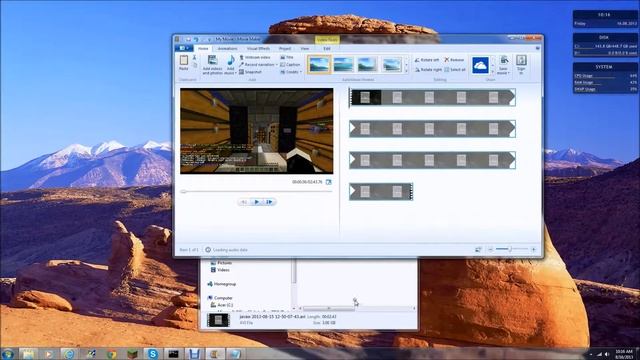The height and width of the screenshot is (360, 640).
Task: Click Undo in the quick access toolbar
Action: click(x=196, y=39)
